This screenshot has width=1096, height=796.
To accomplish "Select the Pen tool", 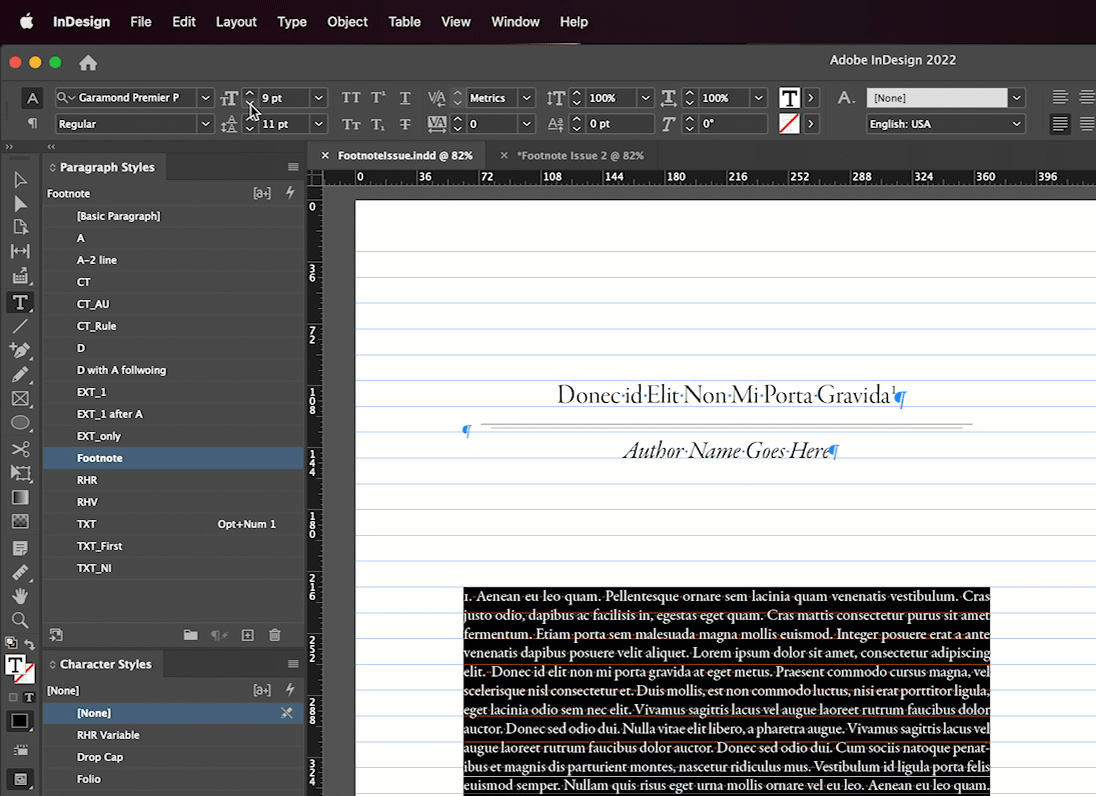I will pos(20,349).
